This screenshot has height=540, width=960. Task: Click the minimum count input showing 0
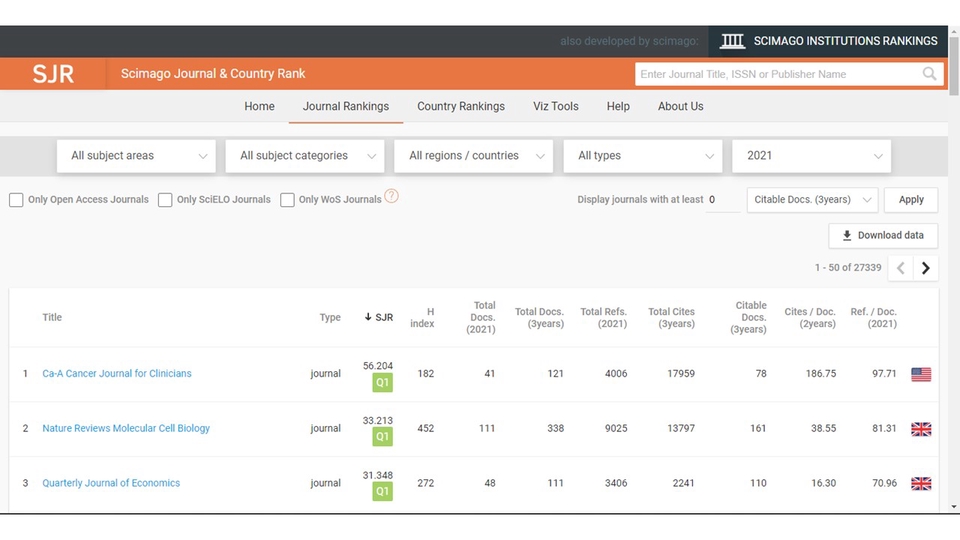pos(722,200)
